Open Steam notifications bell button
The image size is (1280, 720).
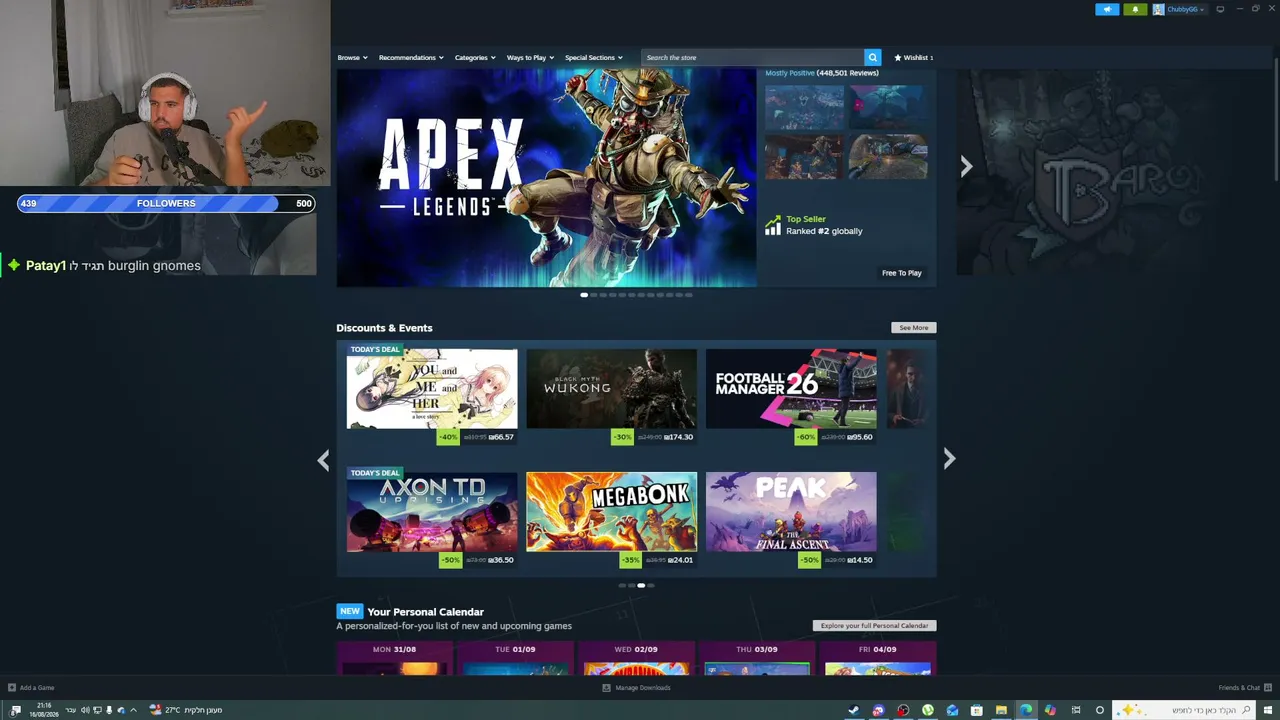(1135, 9)
